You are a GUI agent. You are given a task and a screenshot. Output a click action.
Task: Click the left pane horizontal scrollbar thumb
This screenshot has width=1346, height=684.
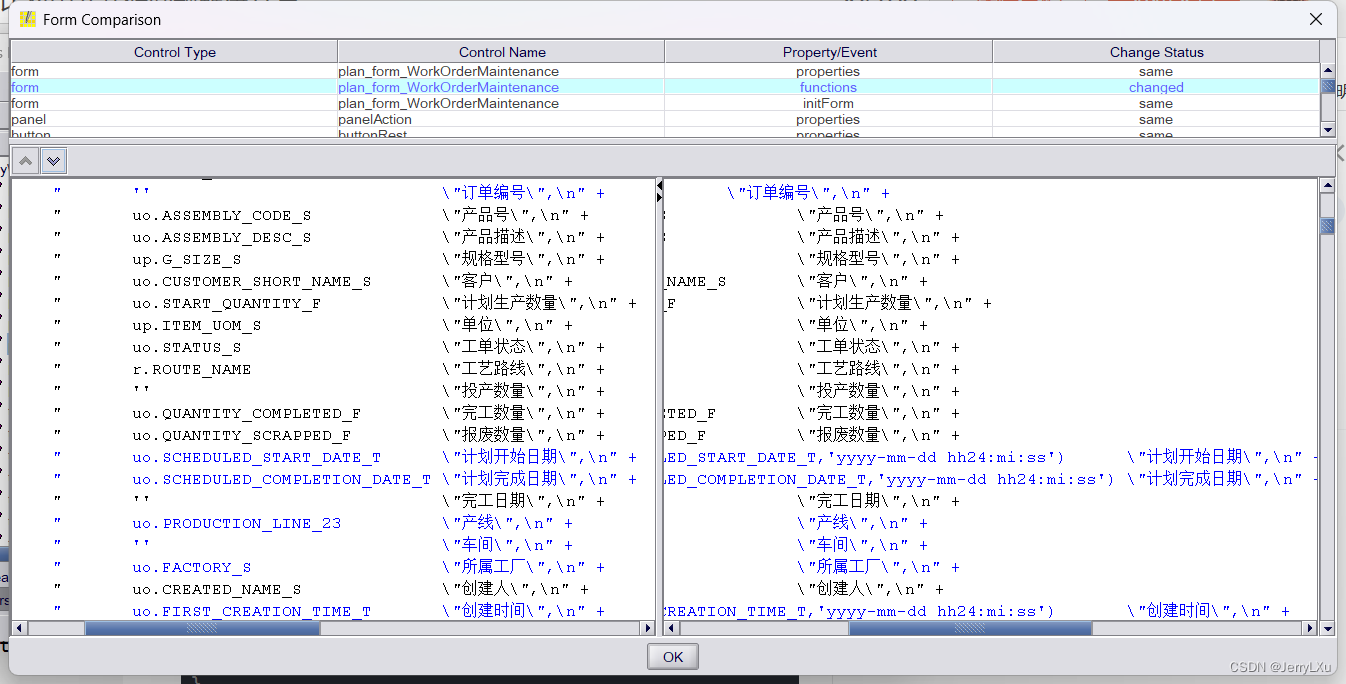pos(202,628)
